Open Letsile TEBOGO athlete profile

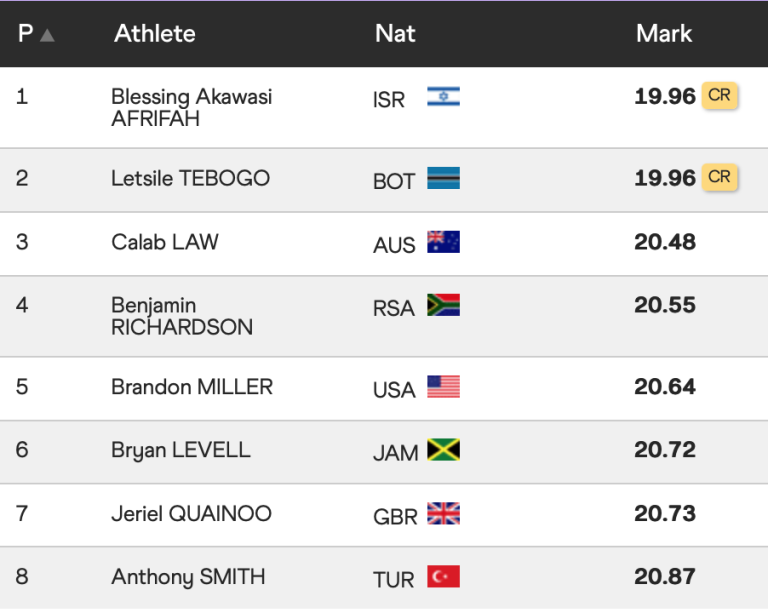(x=190, y=179)
